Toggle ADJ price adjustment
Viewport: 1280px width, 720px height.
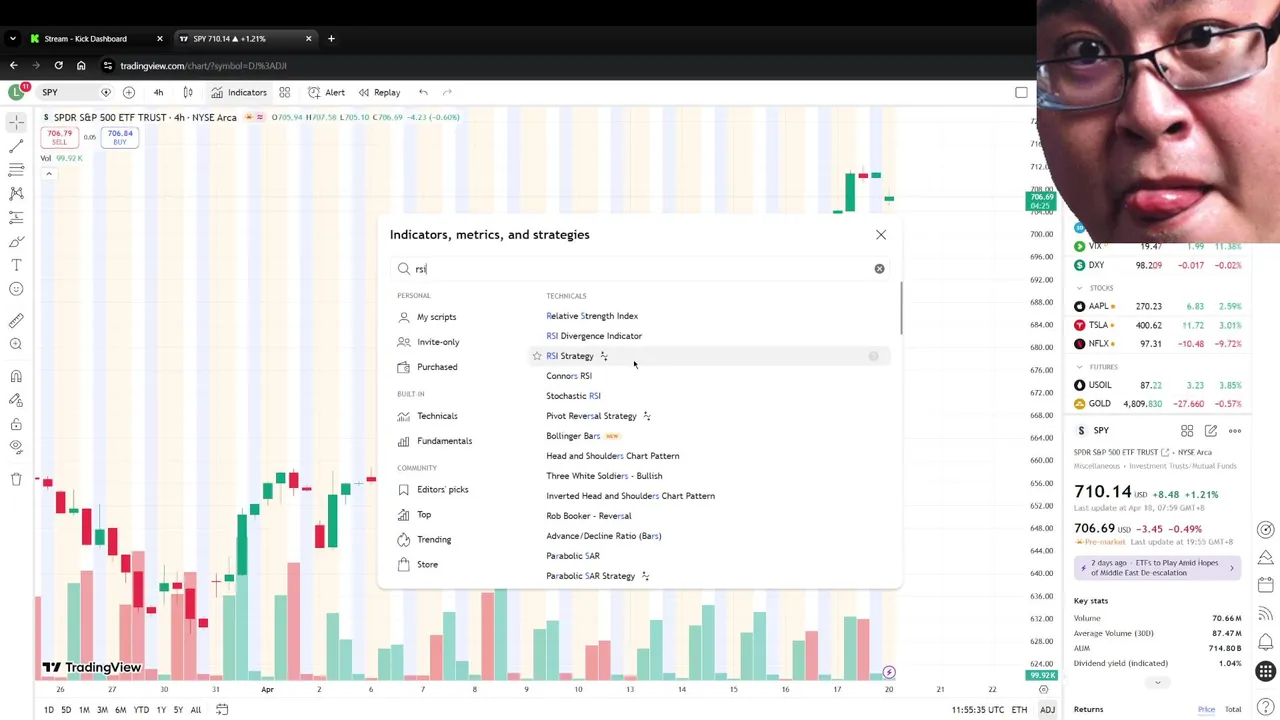click(x=1047, y=710)
